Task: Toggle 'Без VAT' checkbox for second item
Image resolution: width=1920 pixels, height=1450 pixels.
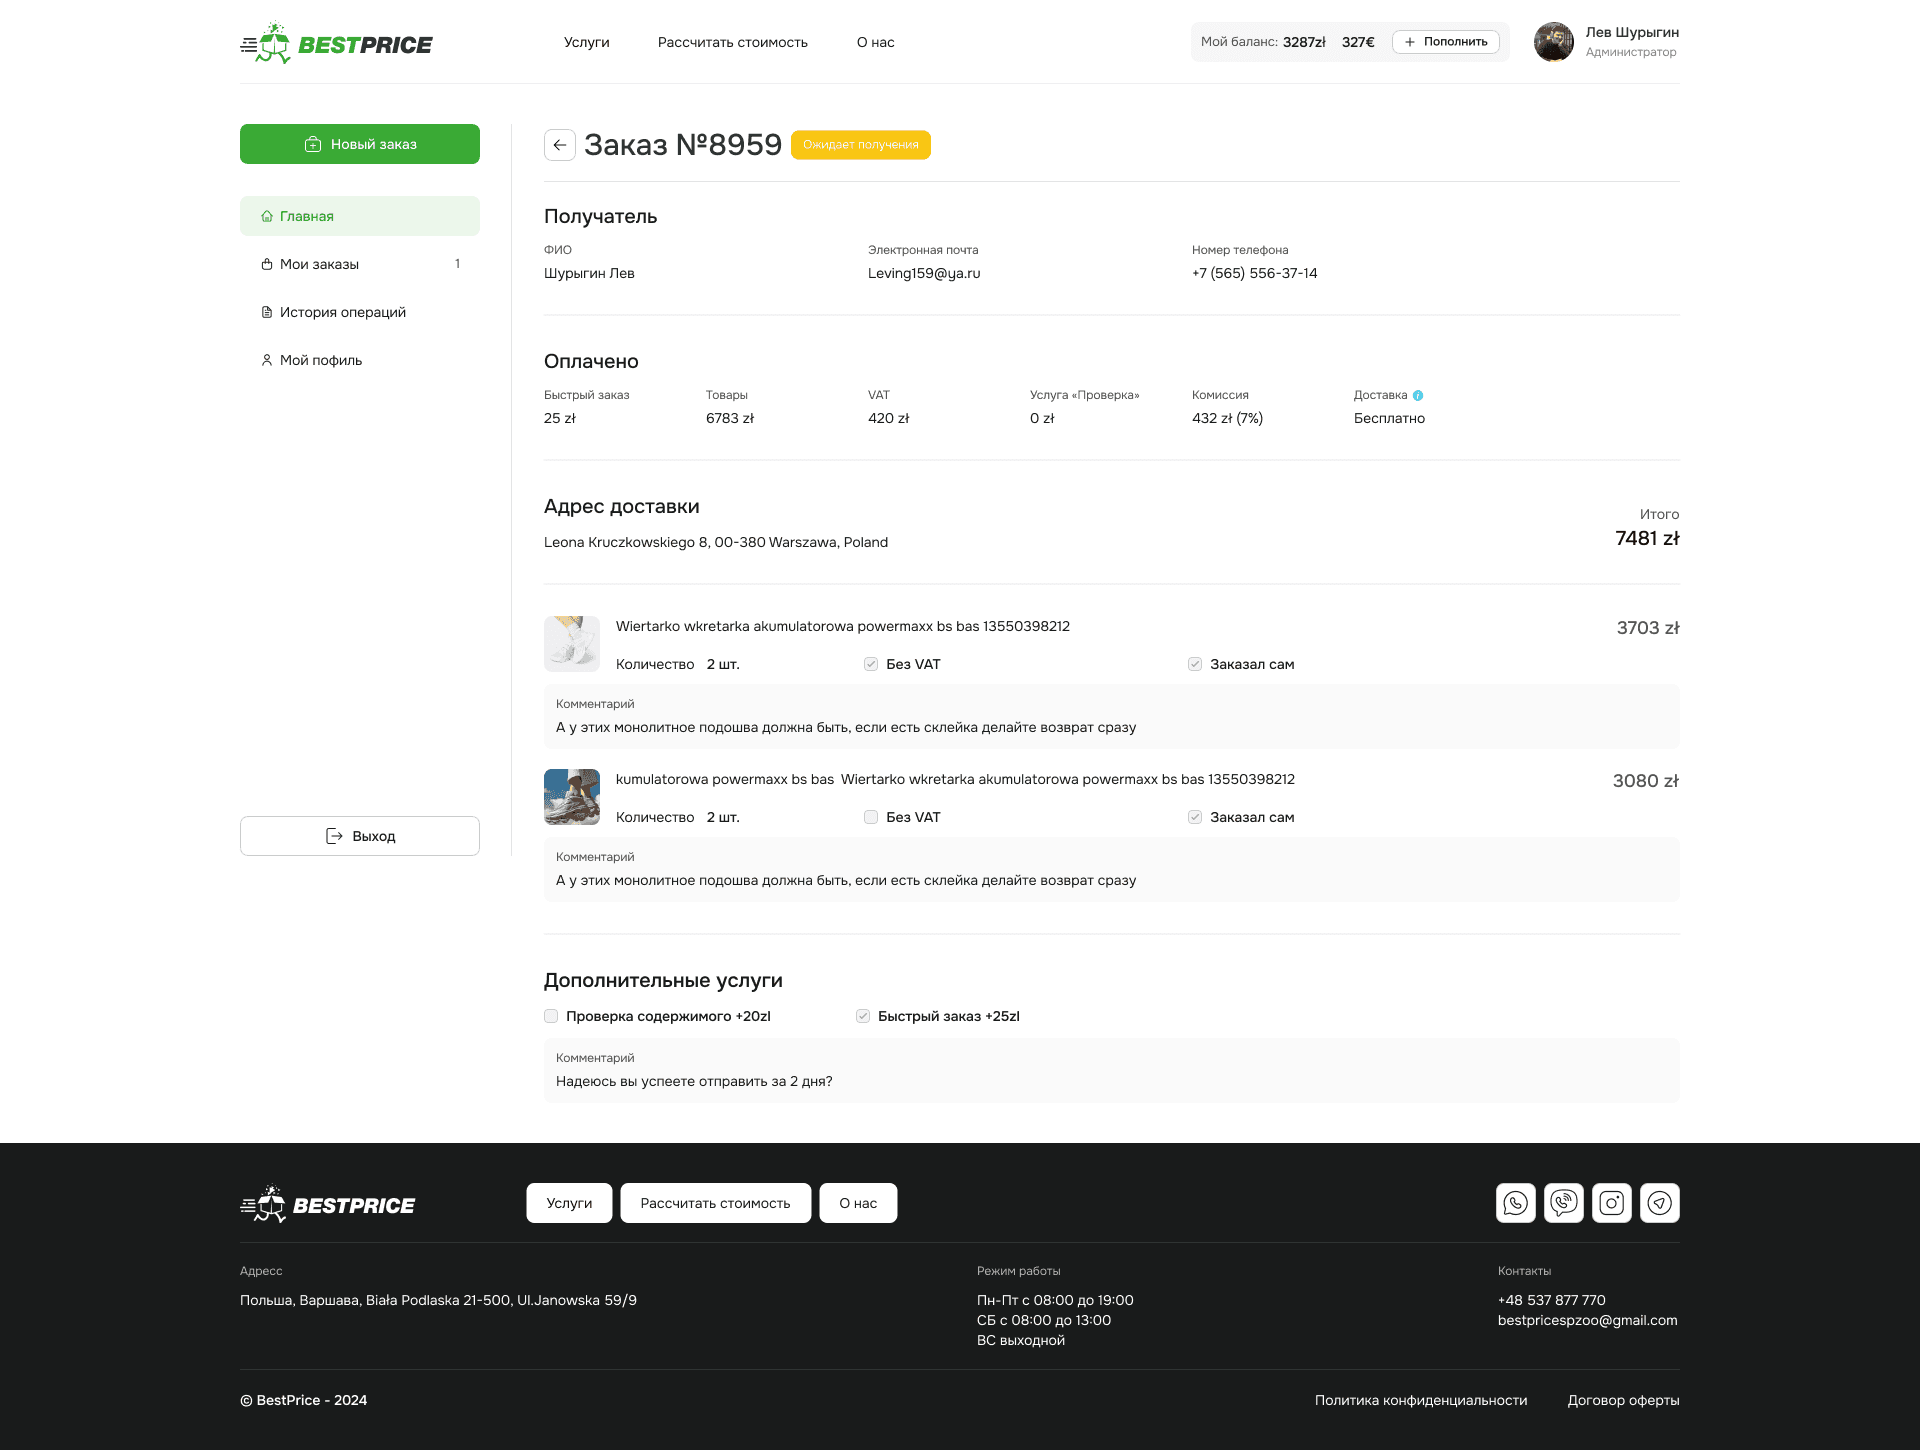Action: (871, 817)
